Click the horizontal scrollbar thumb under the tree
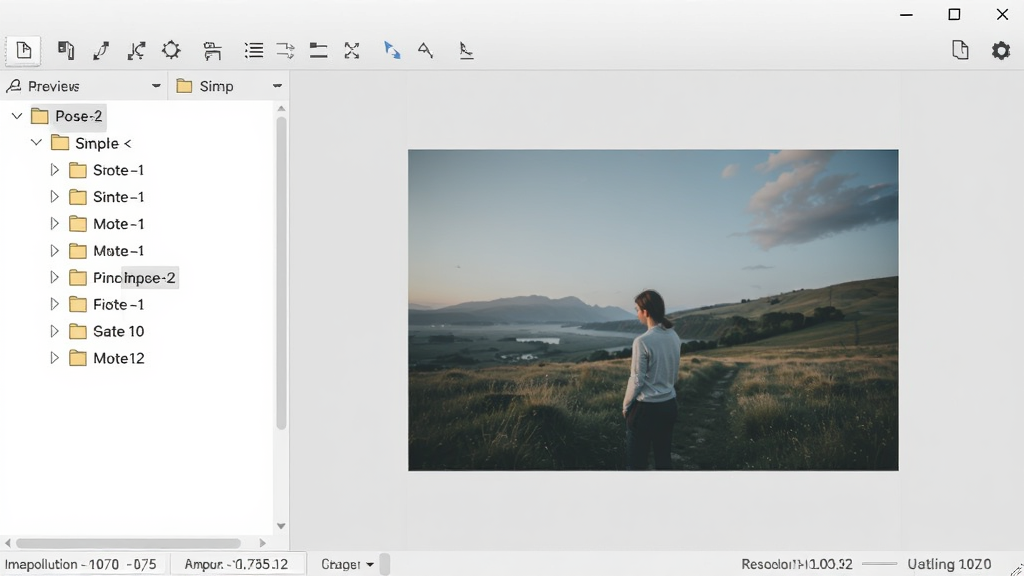 129,543
